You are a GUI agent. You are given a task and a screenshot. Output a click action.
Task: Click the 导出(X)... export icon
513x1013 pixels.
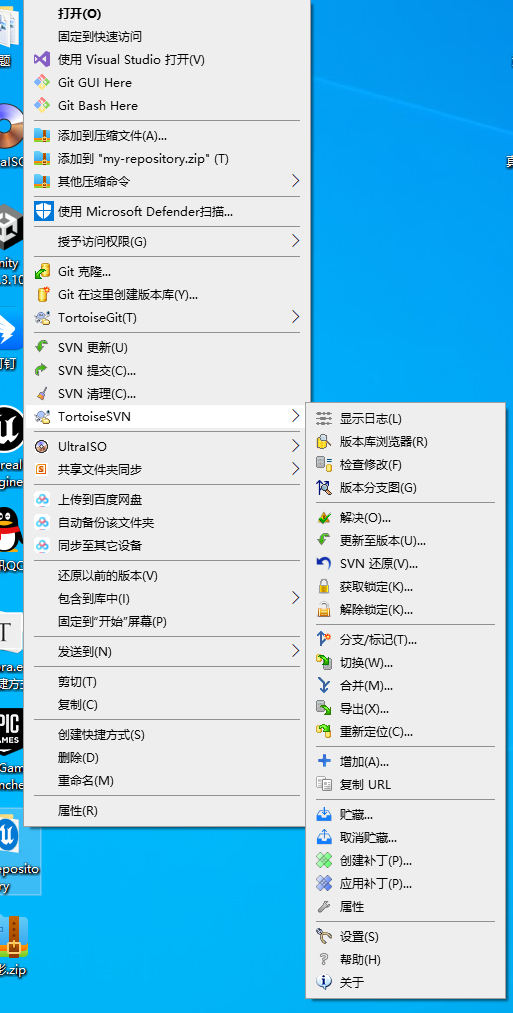click(323, 709)
